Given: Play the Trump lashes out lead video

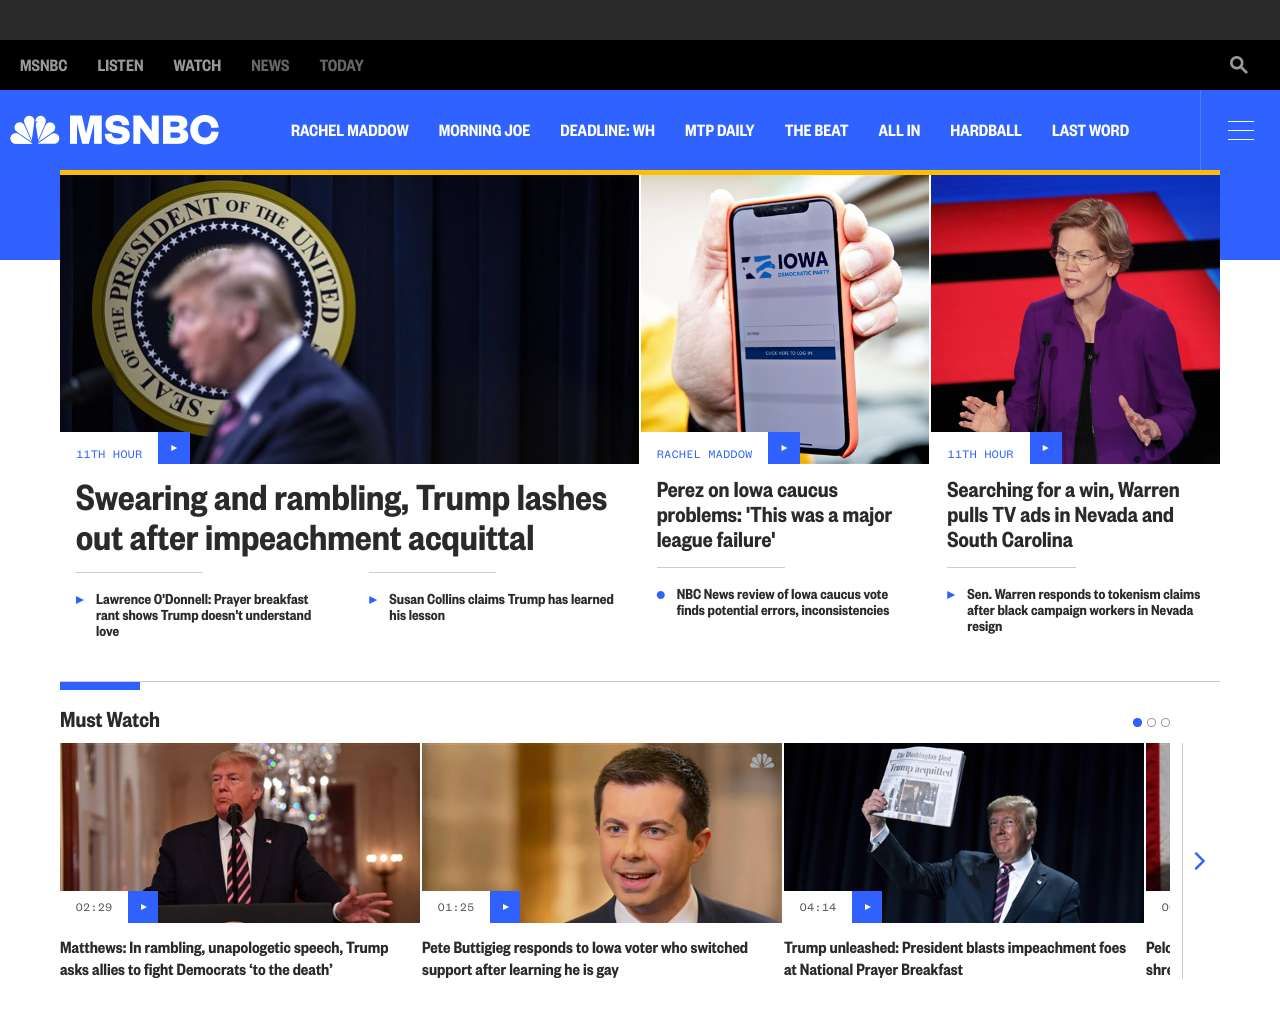Looking at the screenshot, I should point(174,448).
